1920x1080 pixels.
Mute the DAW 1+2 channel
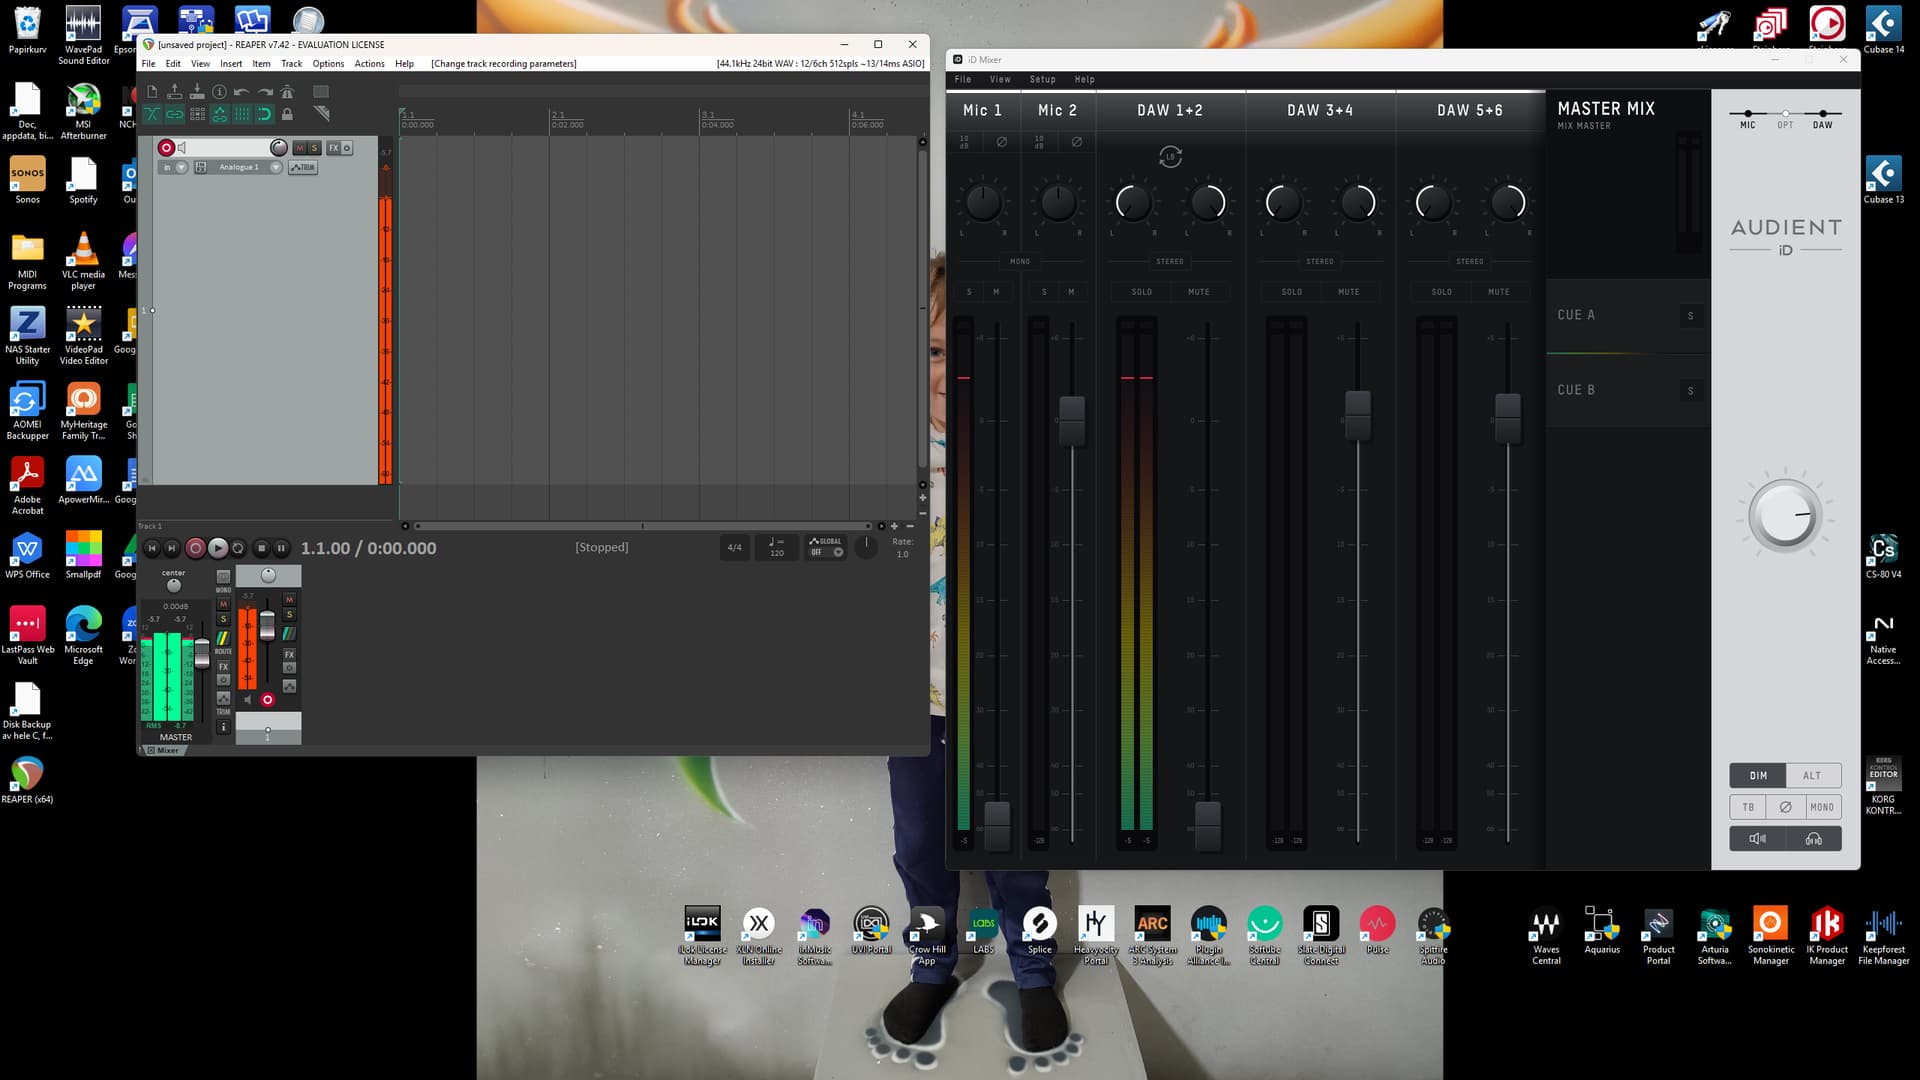click(x=1198, y=292)
